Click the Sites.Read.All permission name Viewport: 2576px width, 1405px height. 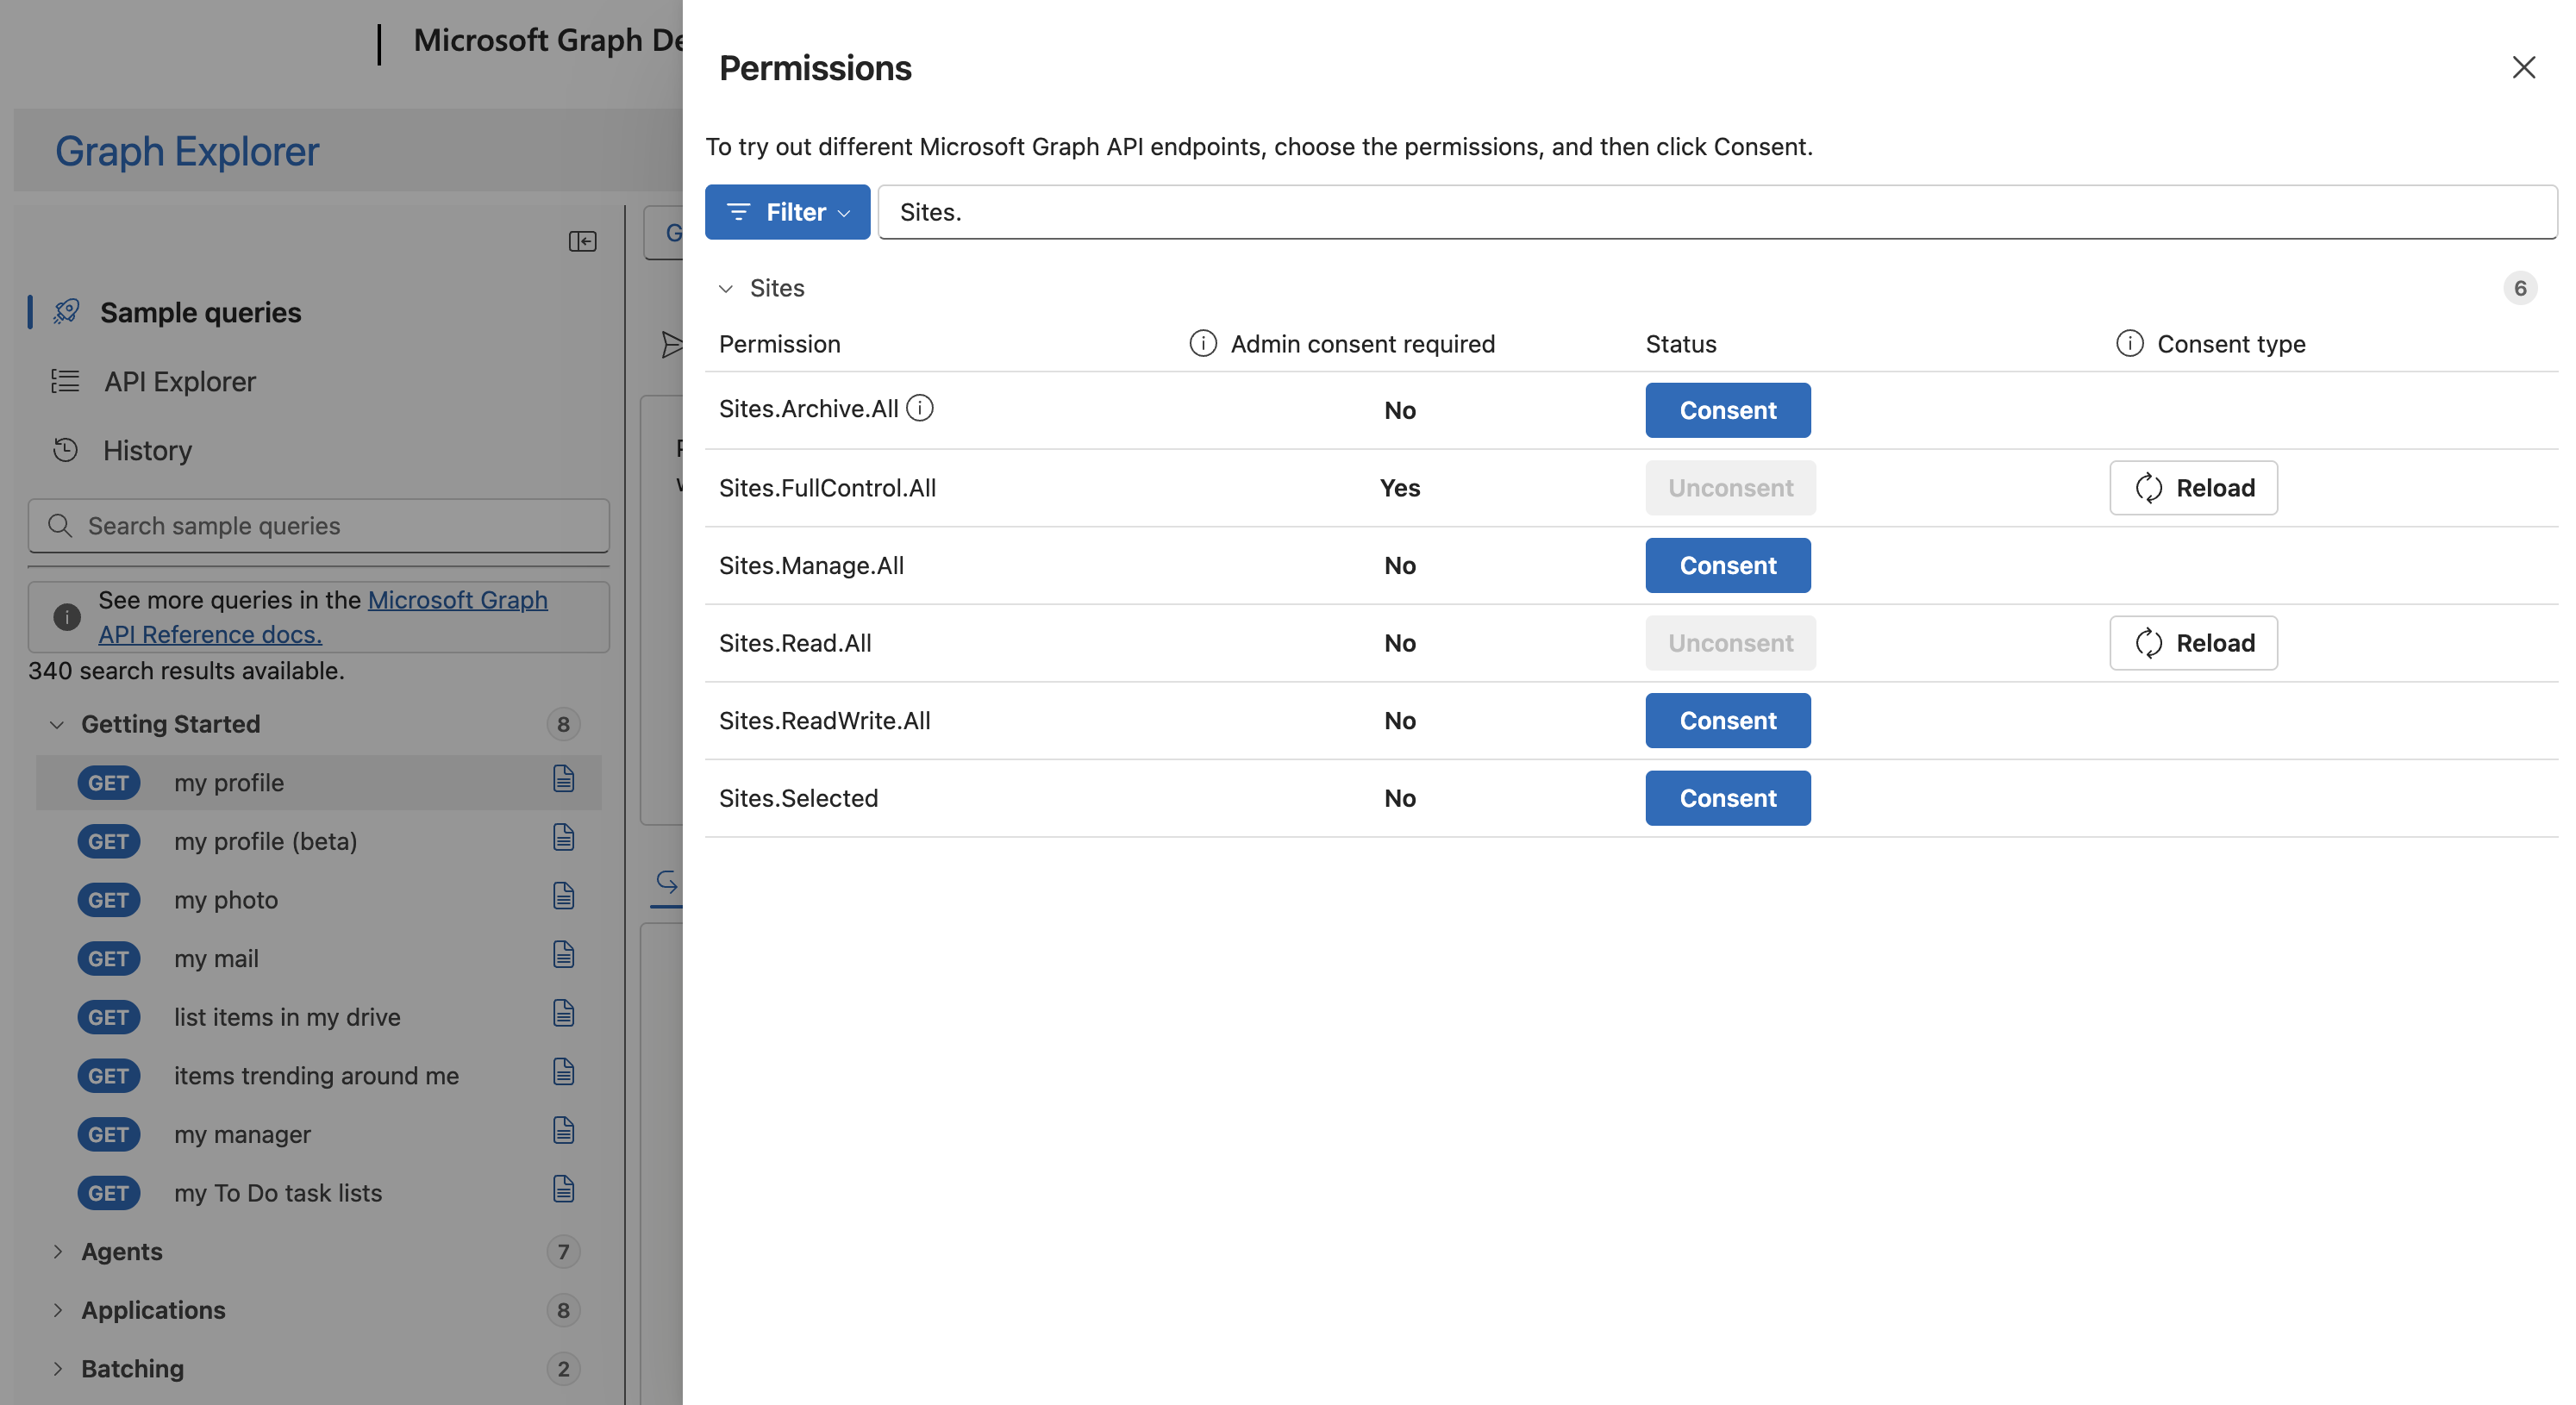(795, 643)
